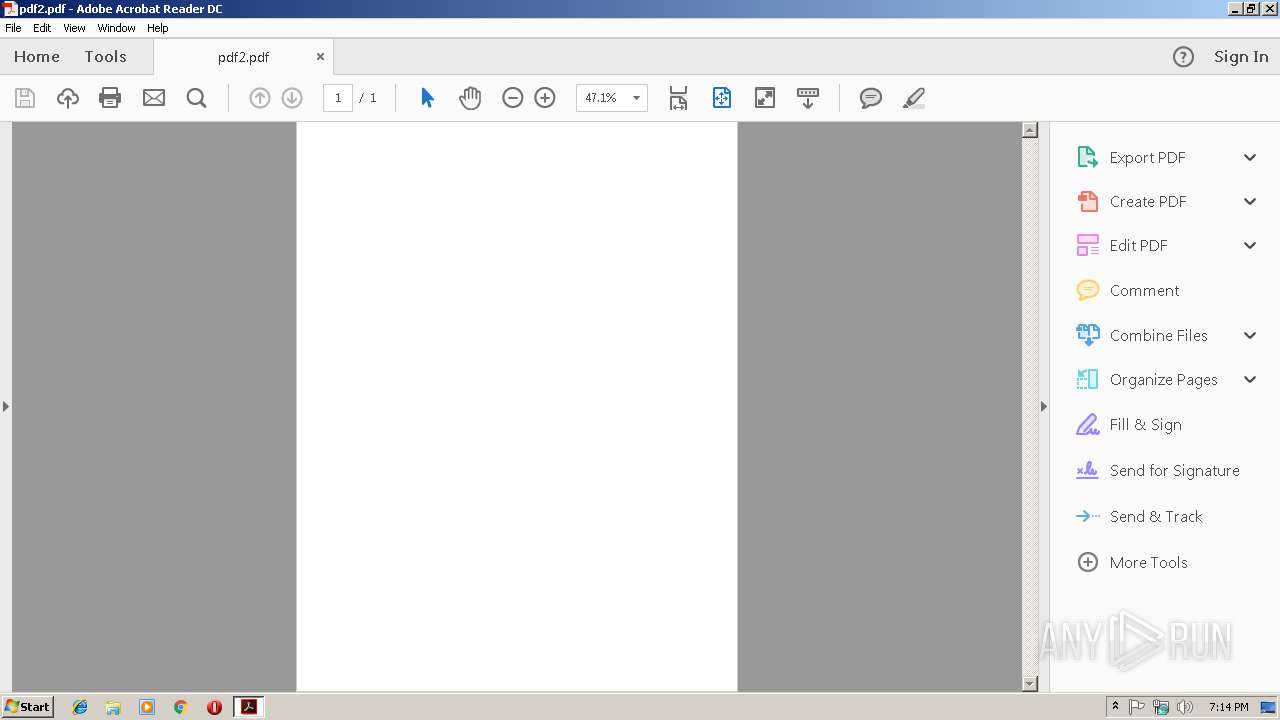Screen dimensions: 1280x720
Task: Show hidden system tray icons
Action: (x=1115, y=707)
